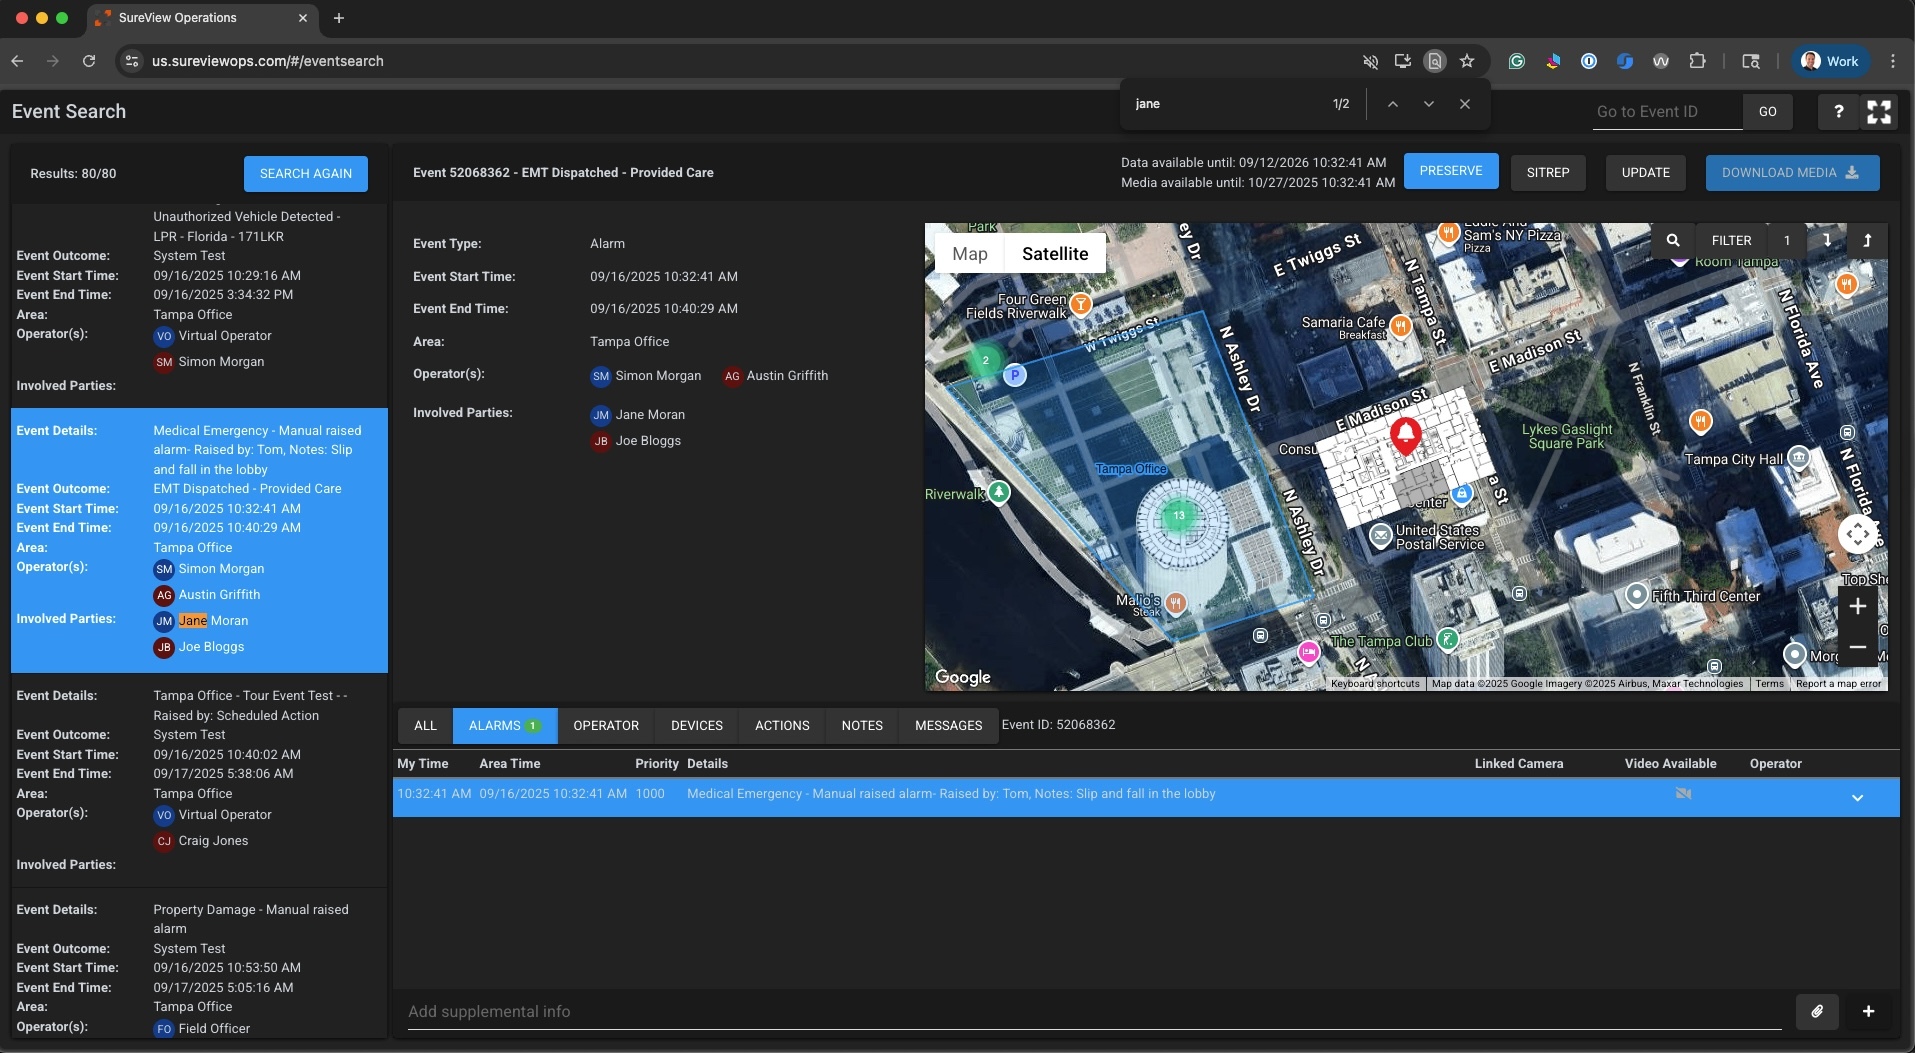Click the plus icon to add supplemental info
1915x1053 pixels.
(1868, 1011)
